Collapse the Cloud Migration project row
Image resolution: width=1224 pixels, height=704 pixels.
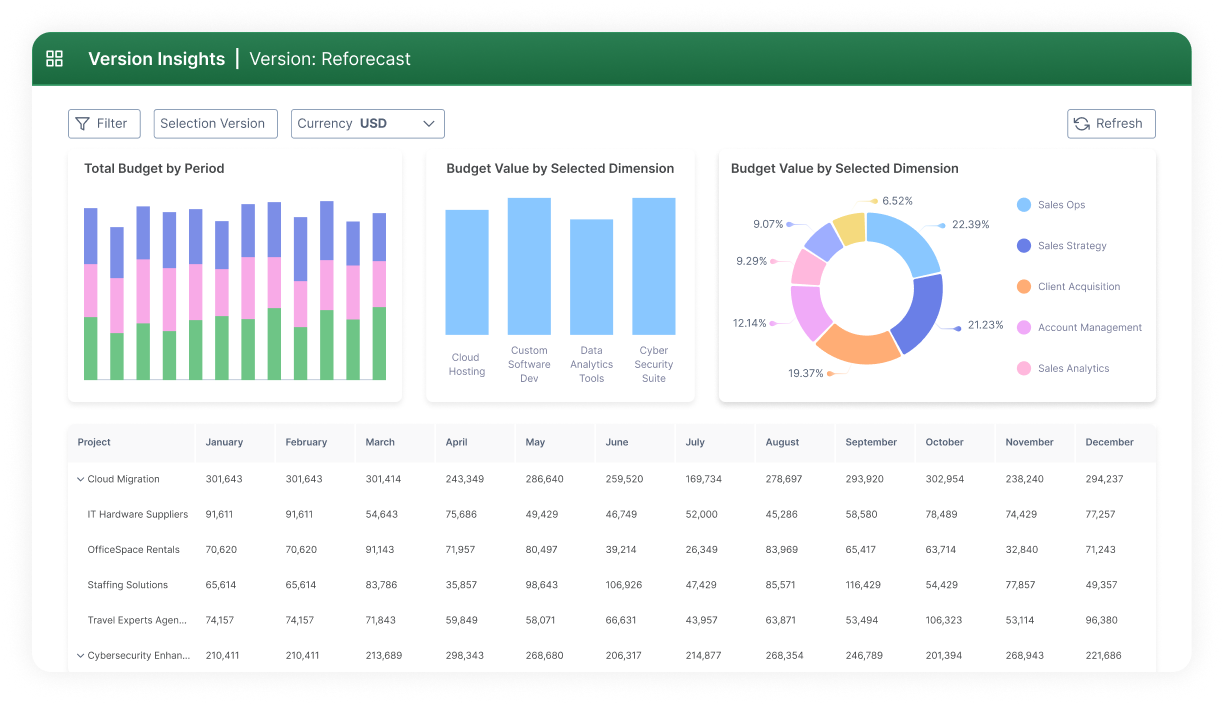point(81,479)
